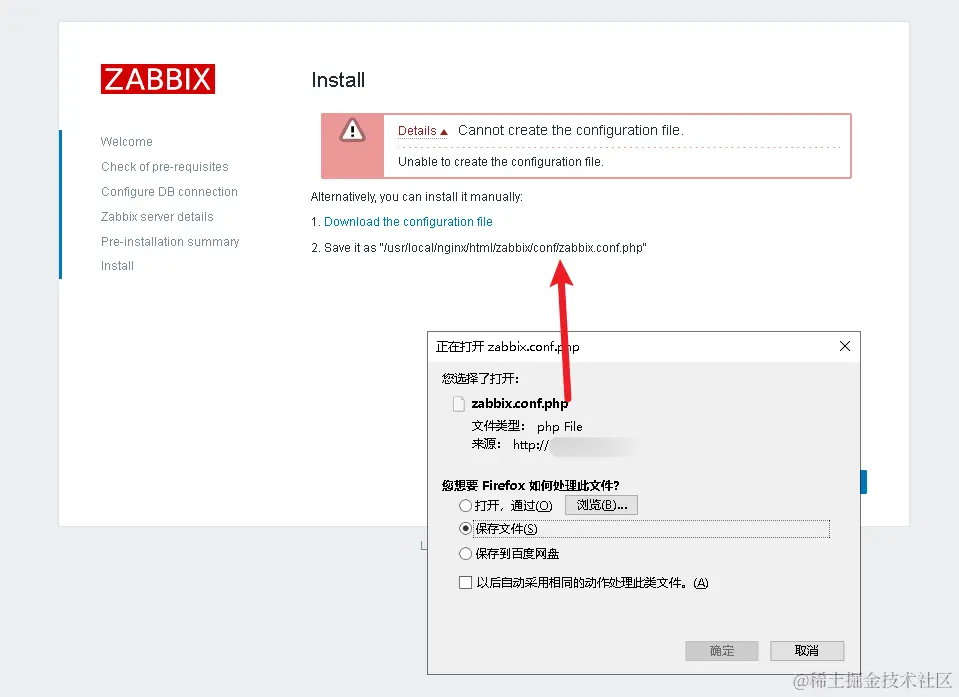Click the bold zabbix.conf.php filename in dialog

pyautogui.click(x=520, y=404)
